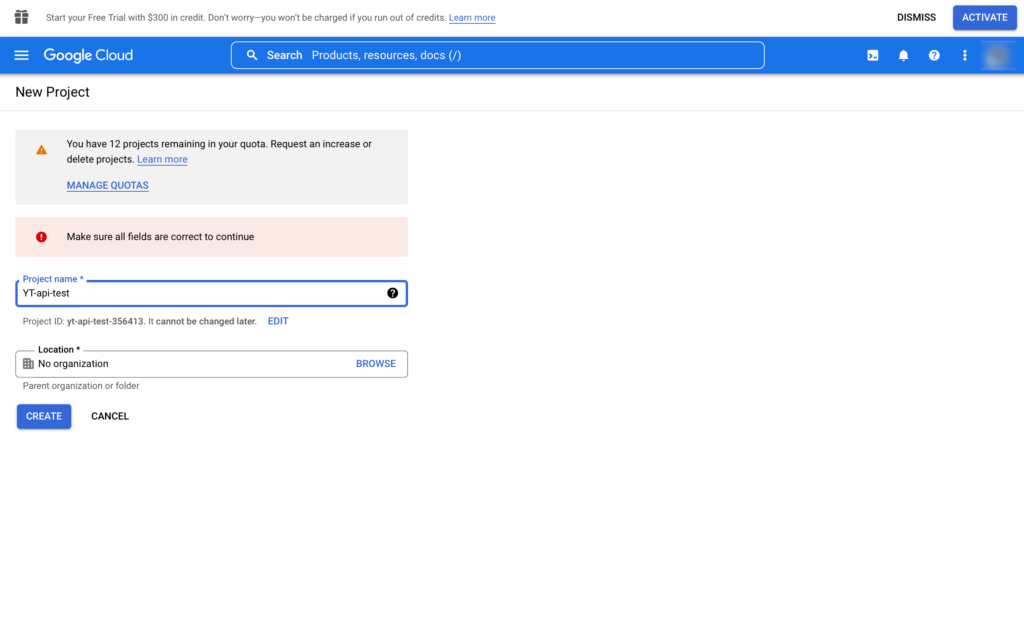The image size is (1024, 632).
Task: Cancel the new project creation
Action: coord(110,416)
